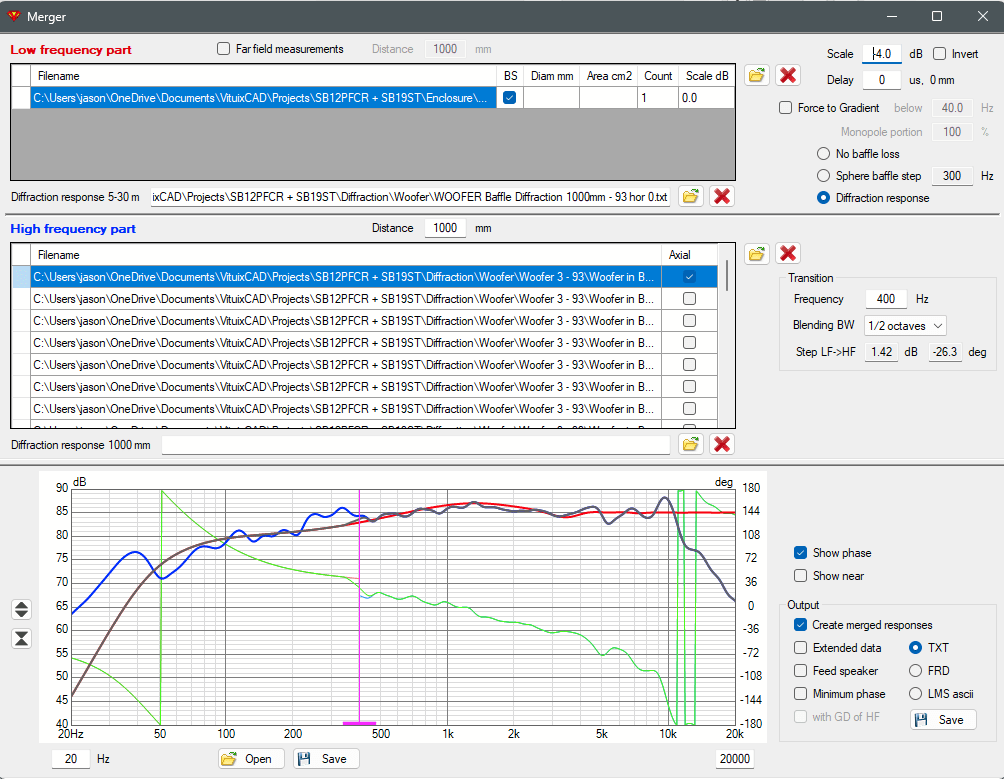Click Transition Frequency input field
This screenshot has height=779, width=1004.
[x=886, y=299]
